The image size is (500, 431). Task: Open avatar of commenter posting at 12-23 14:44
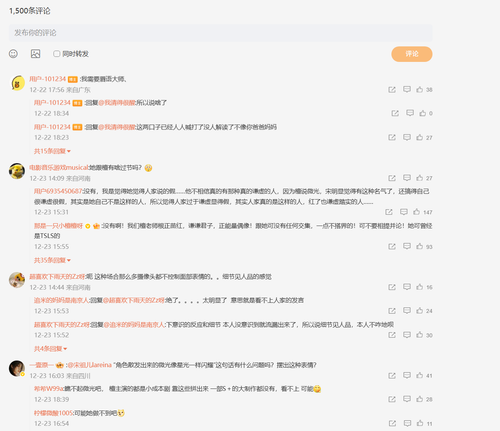[17, 280]
